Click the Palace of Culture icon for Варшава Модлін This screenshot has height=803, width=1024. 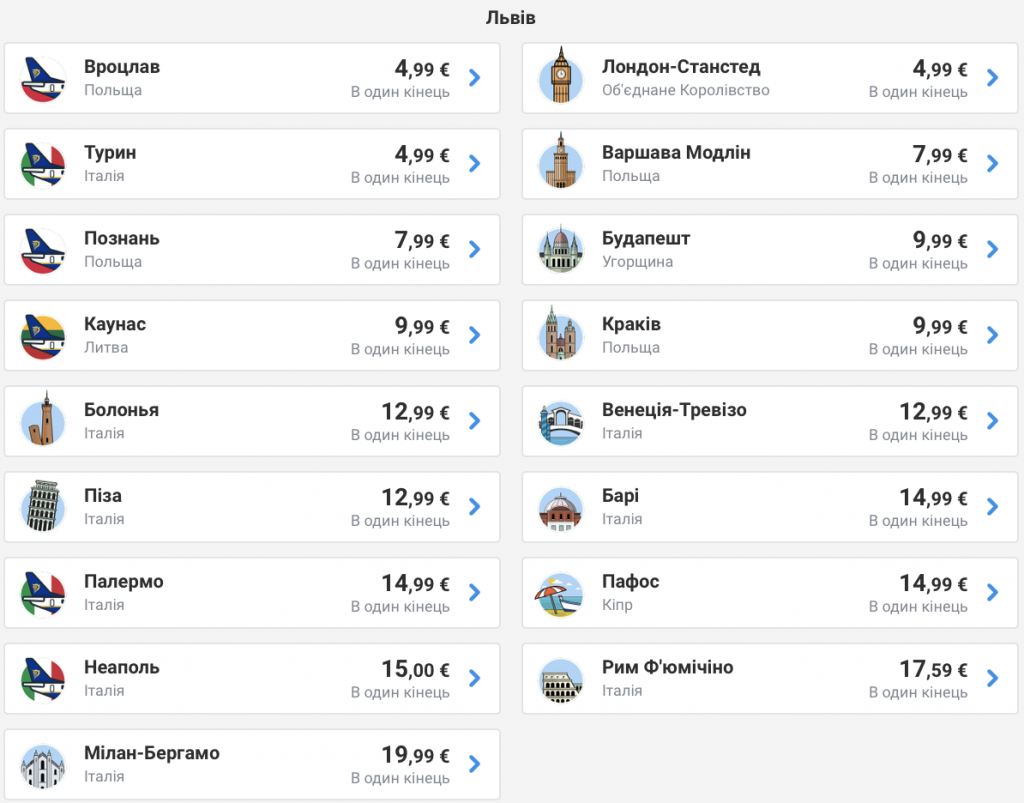coord(560,163)
